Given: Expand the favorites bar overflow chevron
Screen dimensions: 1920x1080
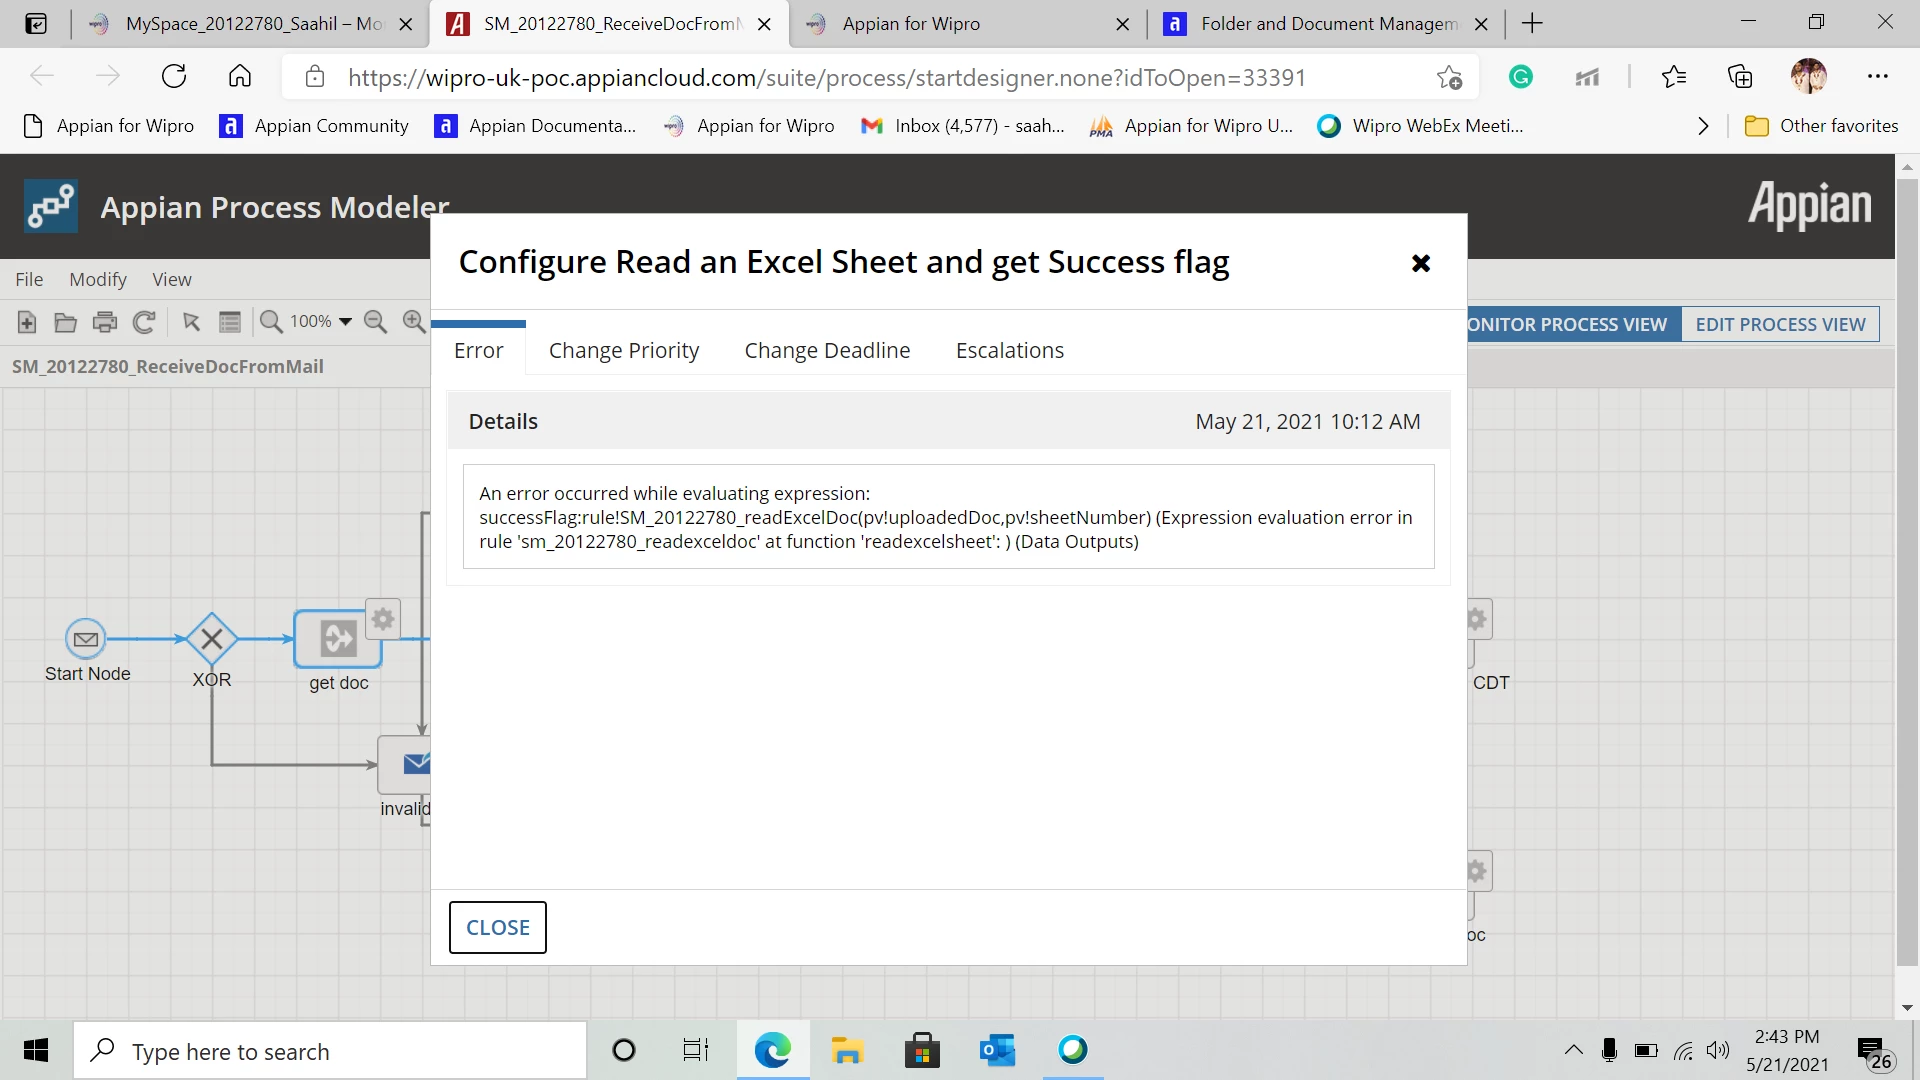Looking at the screenshot, I should 1703,126.
